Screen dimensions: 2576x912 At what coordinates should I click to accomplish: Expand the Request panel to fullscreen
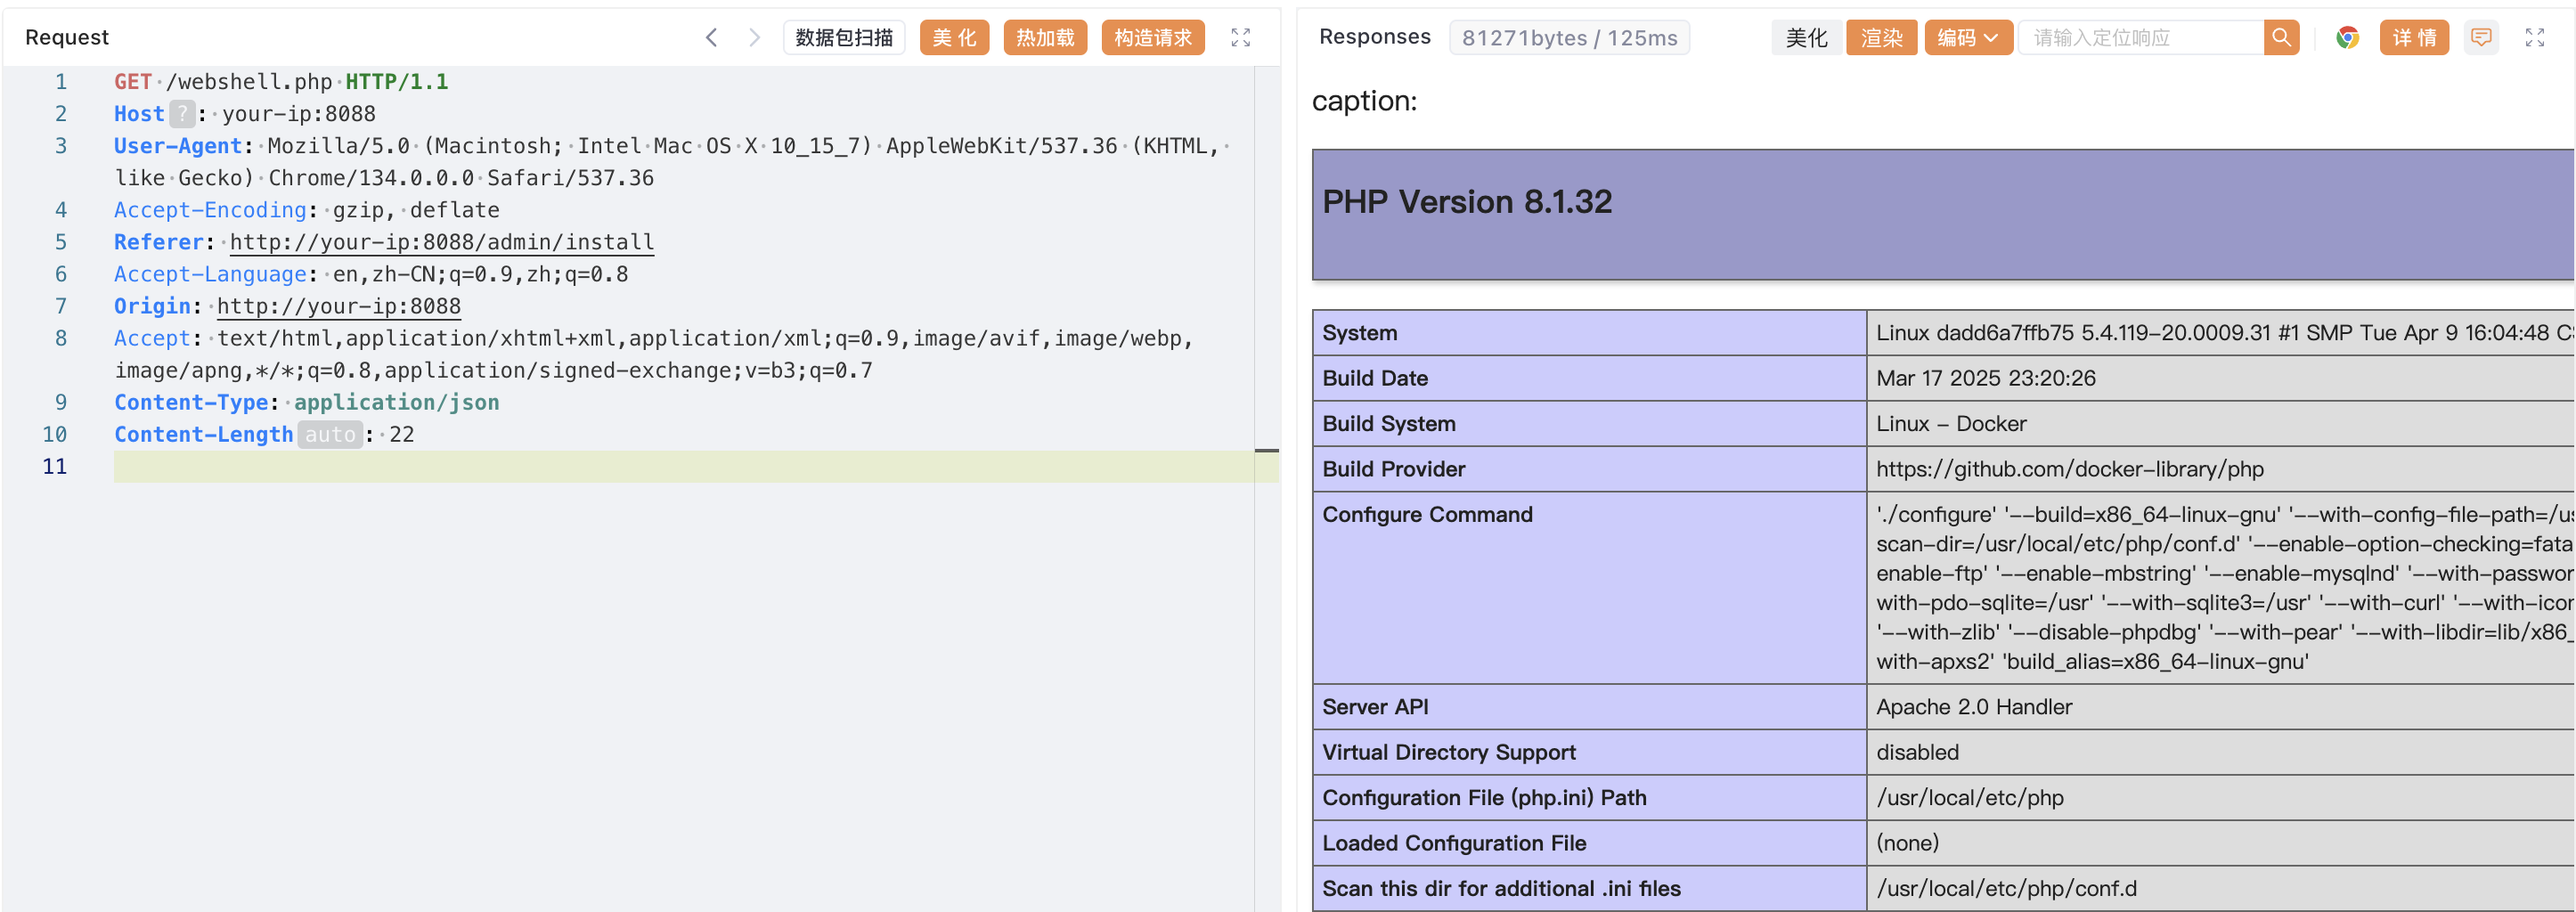[x=1240, y=38]
